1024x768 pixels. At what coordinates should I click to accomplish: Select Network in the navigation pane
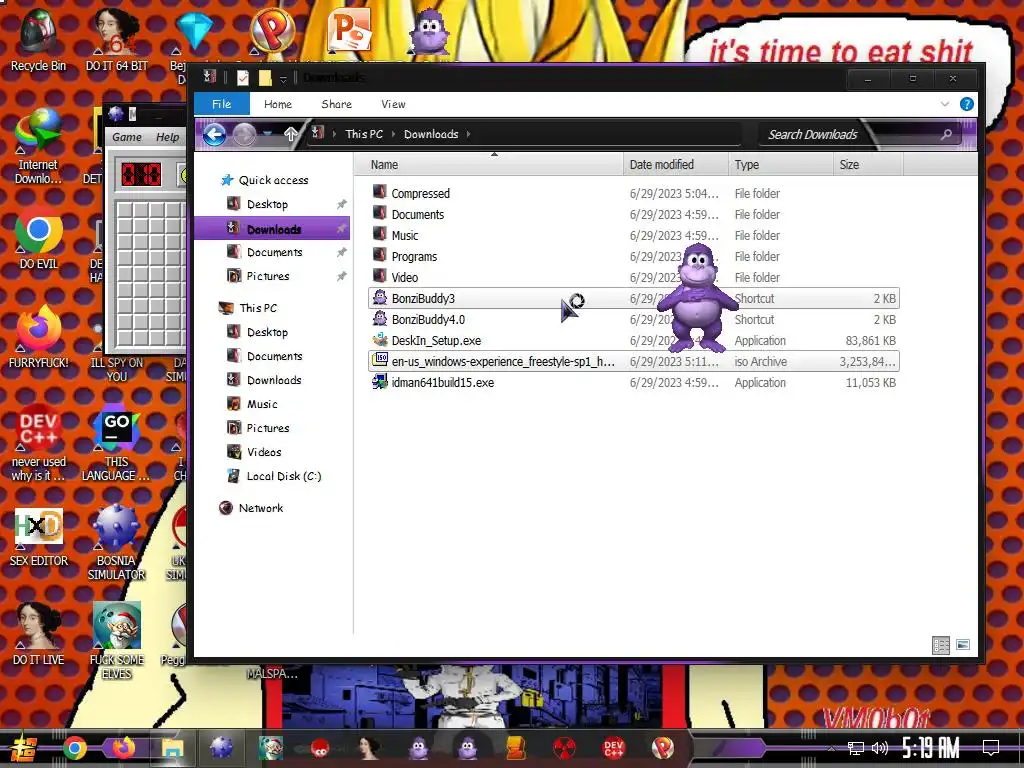261,508
